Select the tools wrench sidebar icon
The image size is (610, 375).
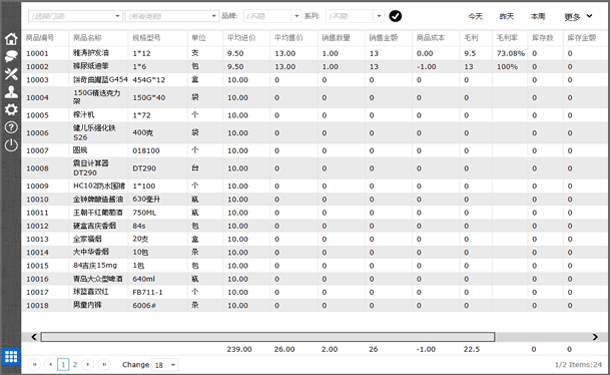coord(11,74)
